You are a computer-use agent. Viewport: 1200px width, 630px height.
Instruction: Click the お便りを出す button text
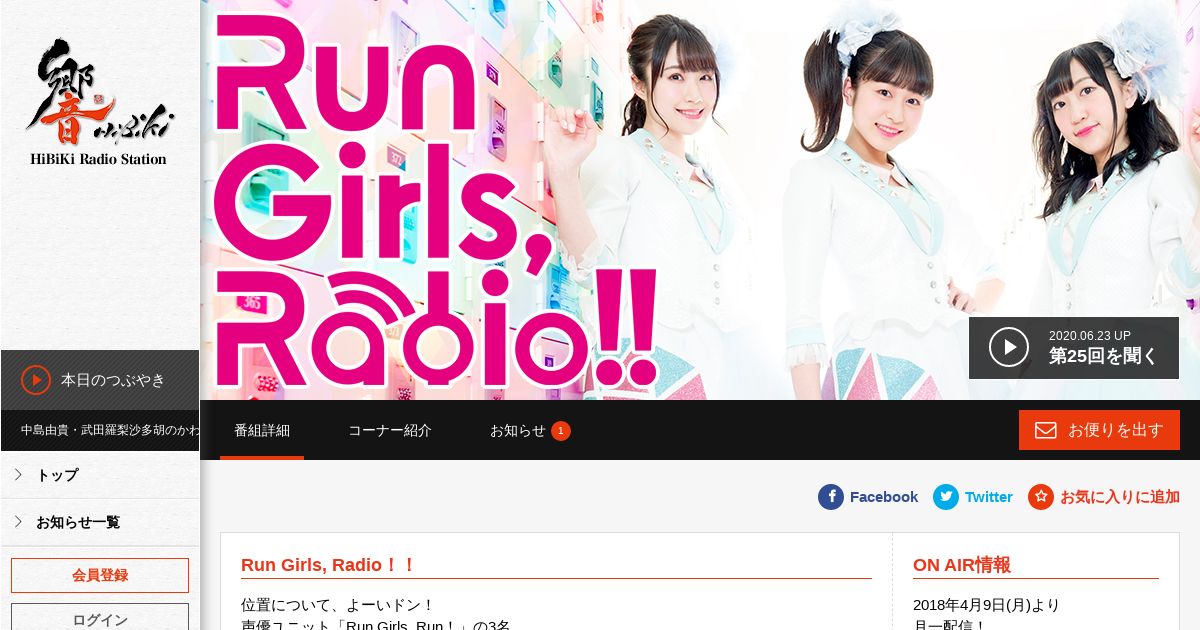1116,430
